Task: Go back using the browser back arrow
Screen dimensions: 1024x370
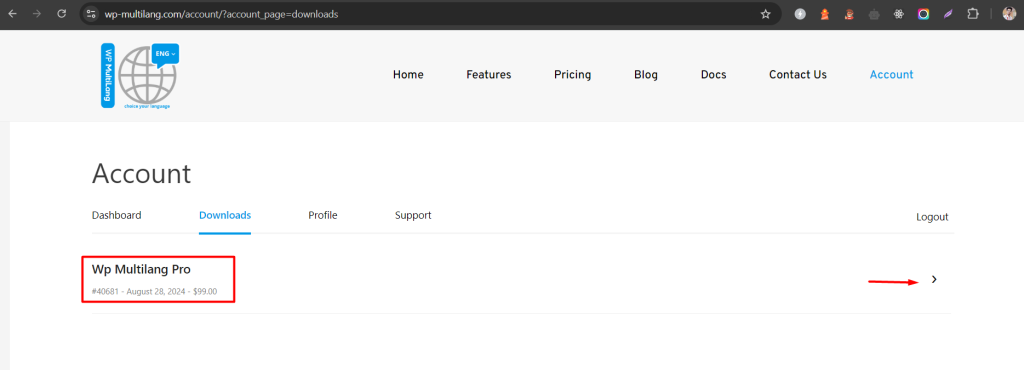Action: point(12,14)
